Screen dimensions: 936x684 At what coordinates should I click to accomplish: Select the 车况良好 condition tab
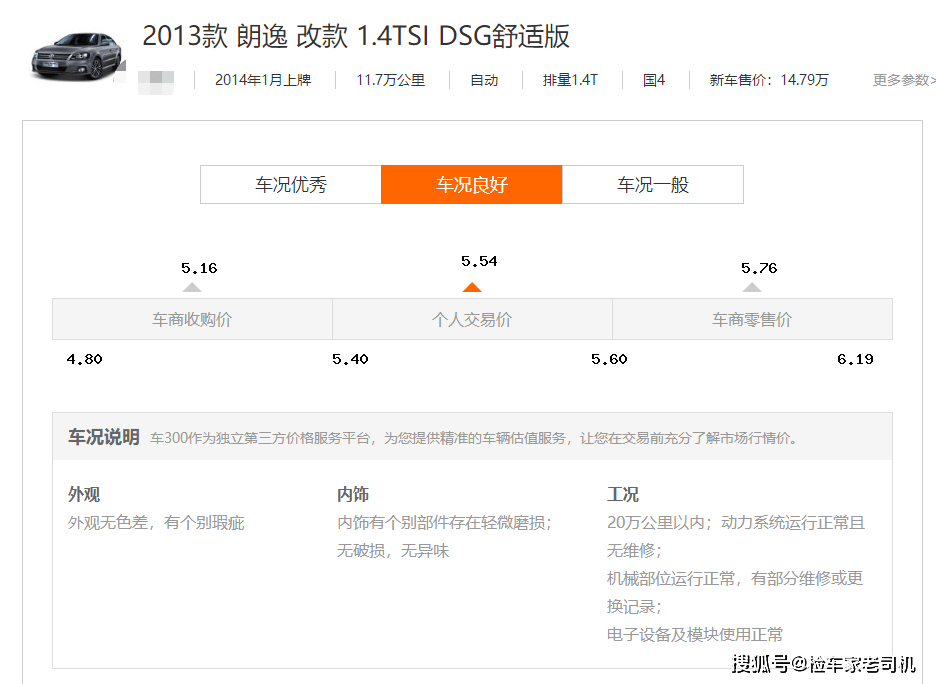point(472,185)
